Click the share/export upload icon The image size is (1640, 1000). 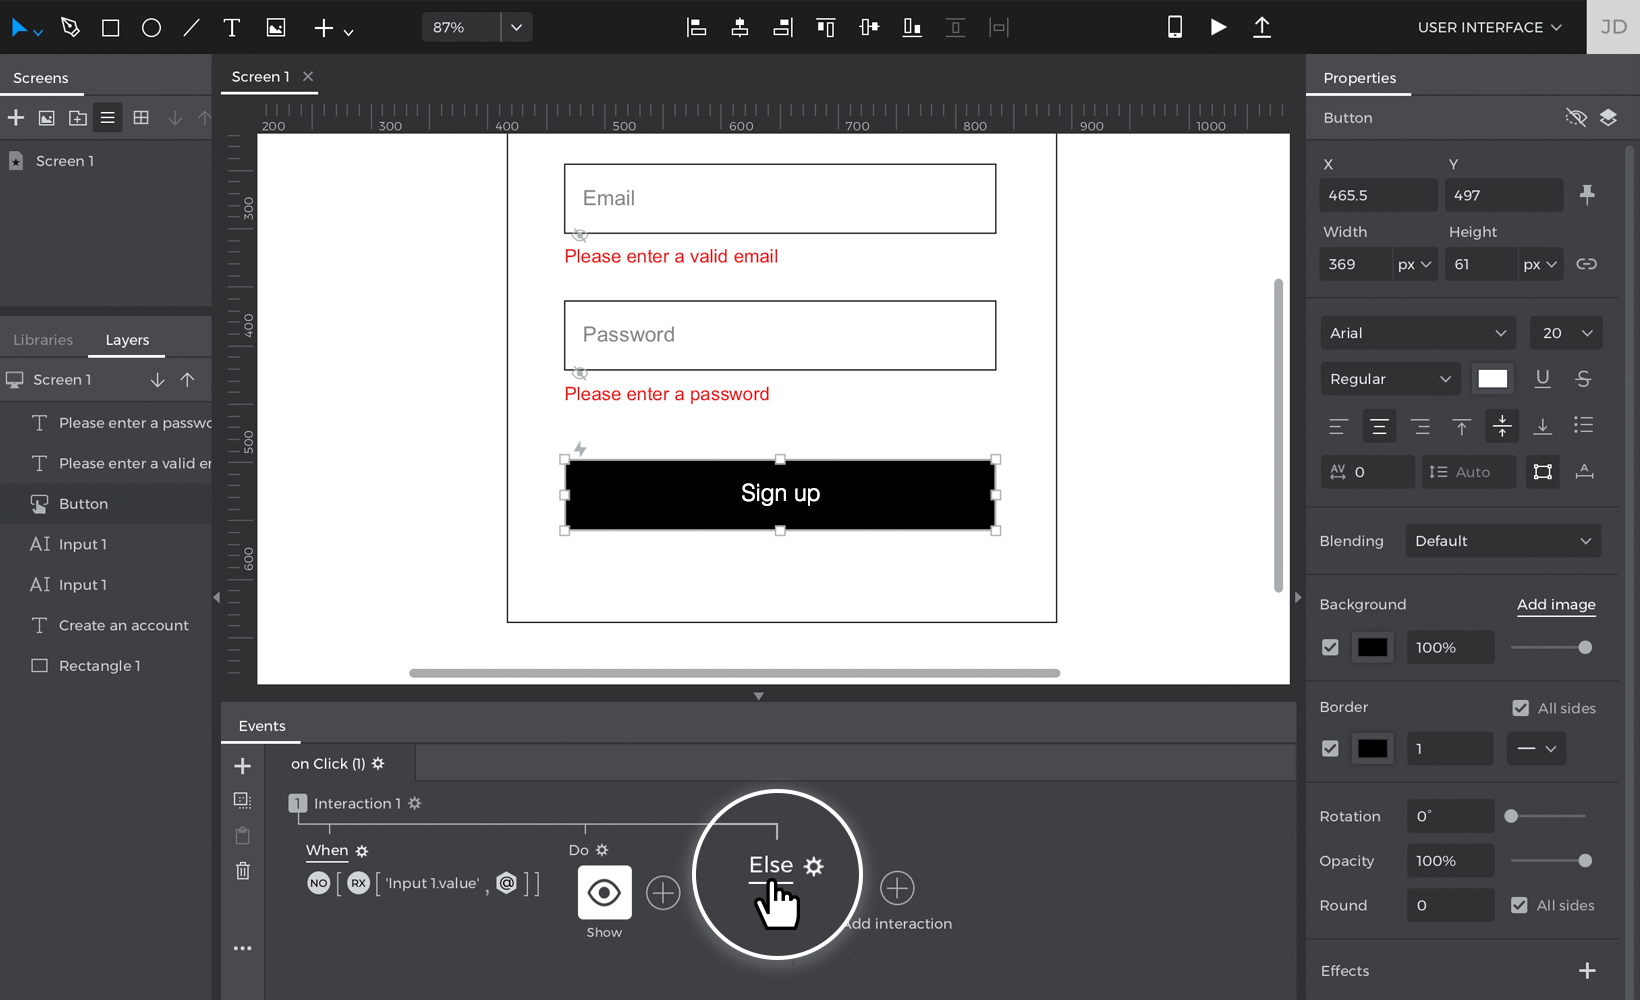pyautogui.click(x=1262, y=27)
